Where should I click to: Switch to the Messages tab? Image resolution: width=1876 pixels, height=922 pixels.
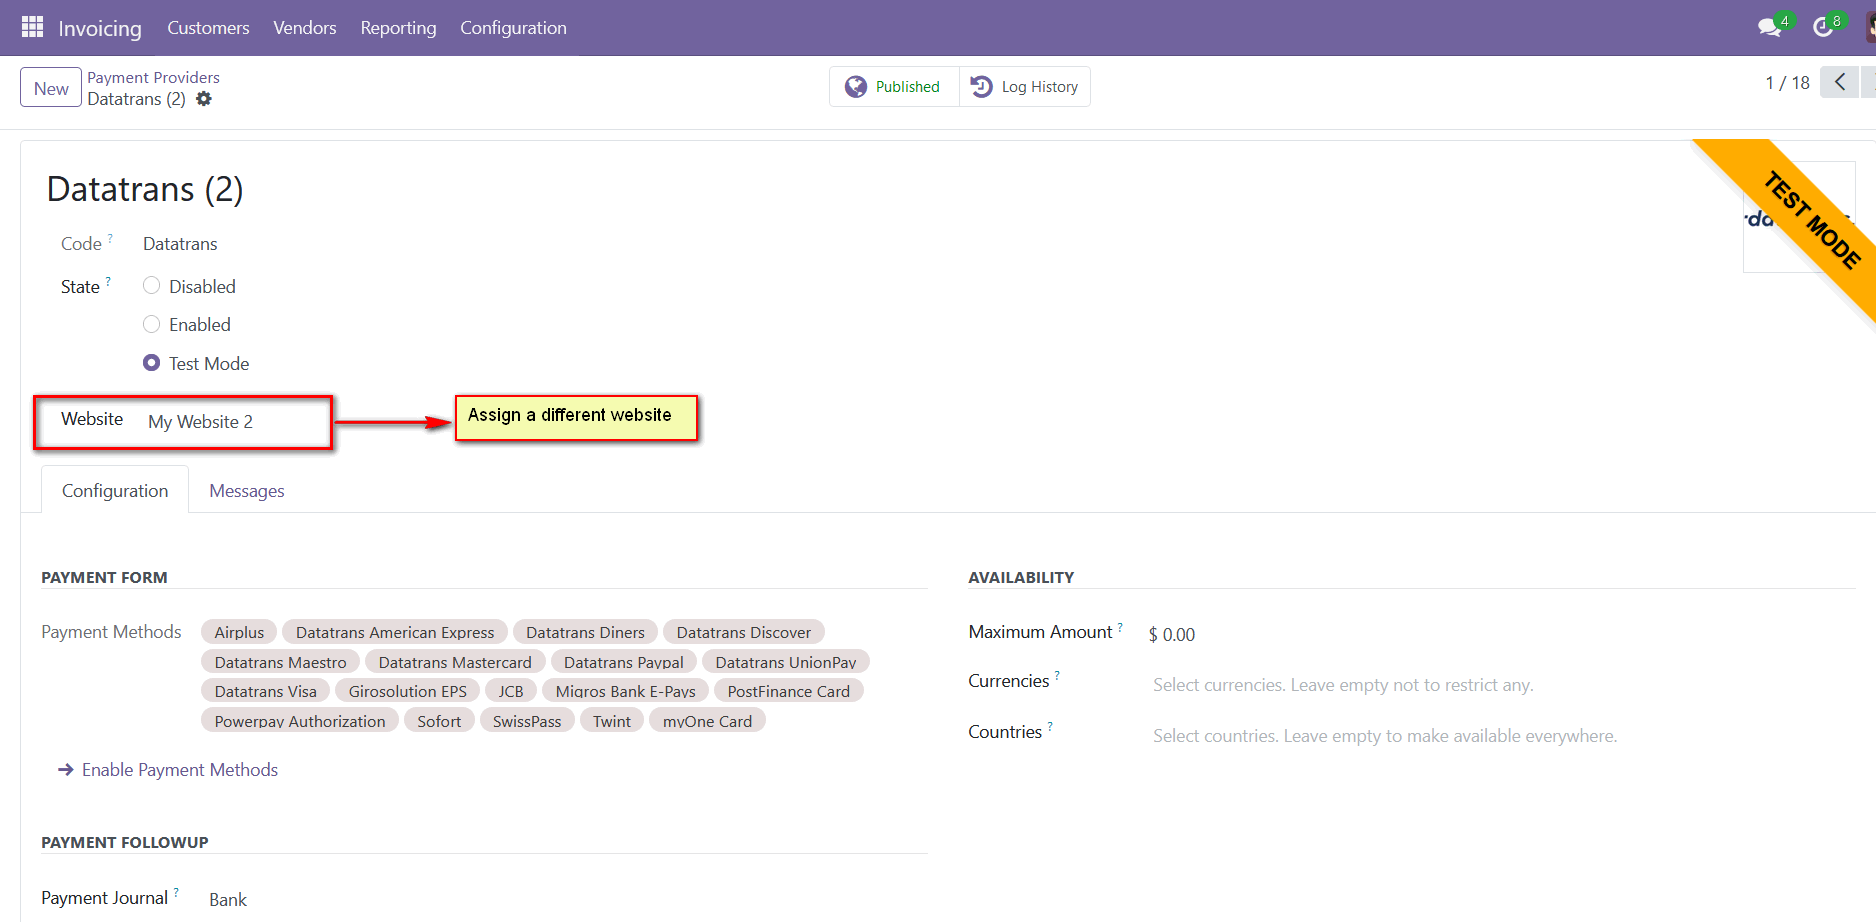(x=246, y=490)
